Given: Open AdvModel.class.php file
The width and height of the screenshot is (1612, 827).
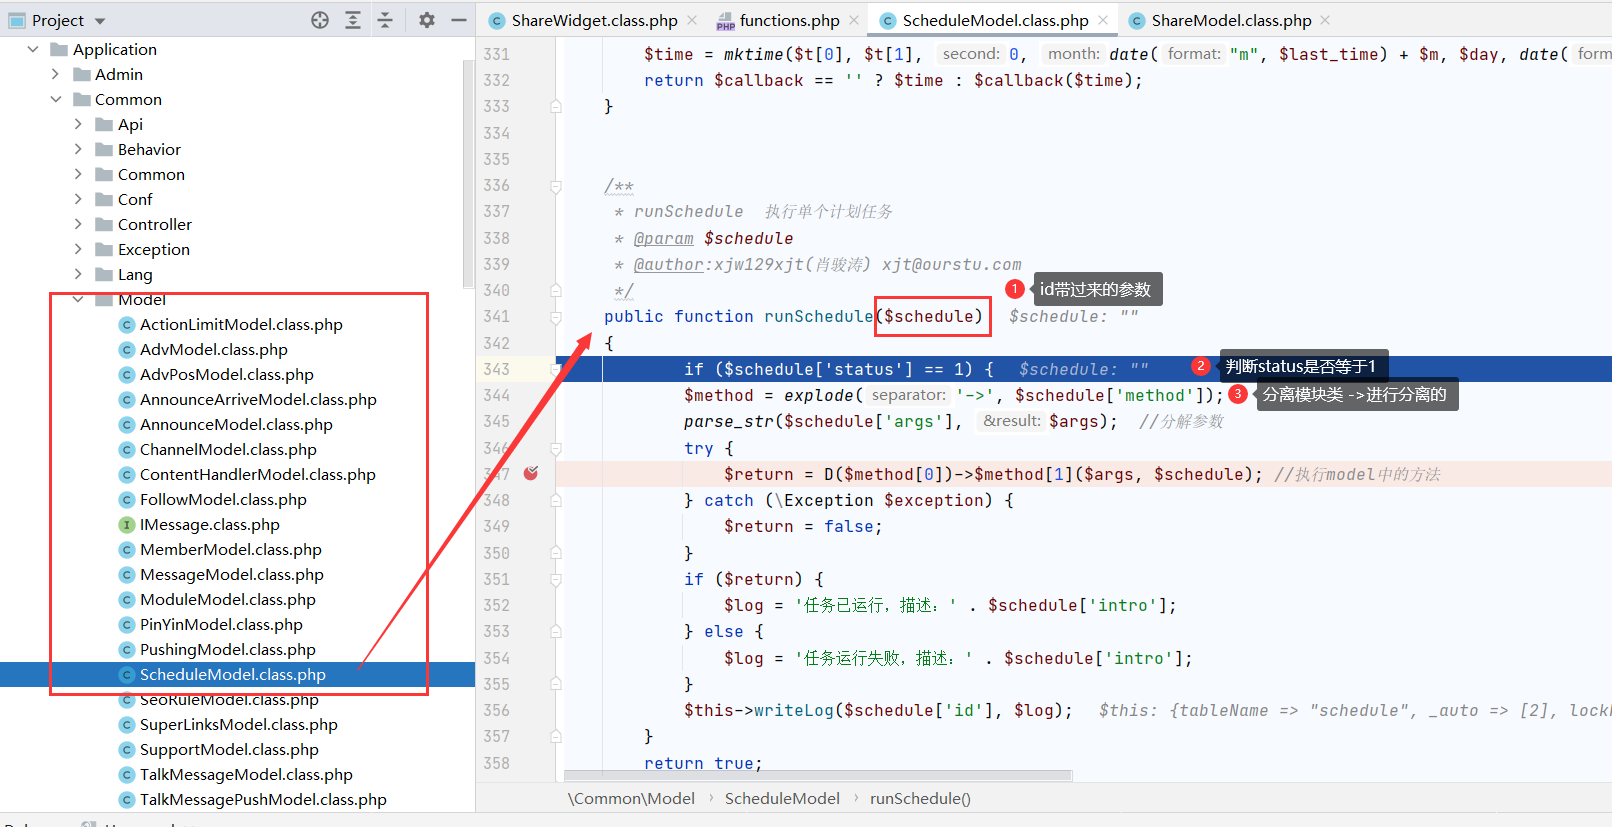Looking at the screenshot, I should click(214, 349).
